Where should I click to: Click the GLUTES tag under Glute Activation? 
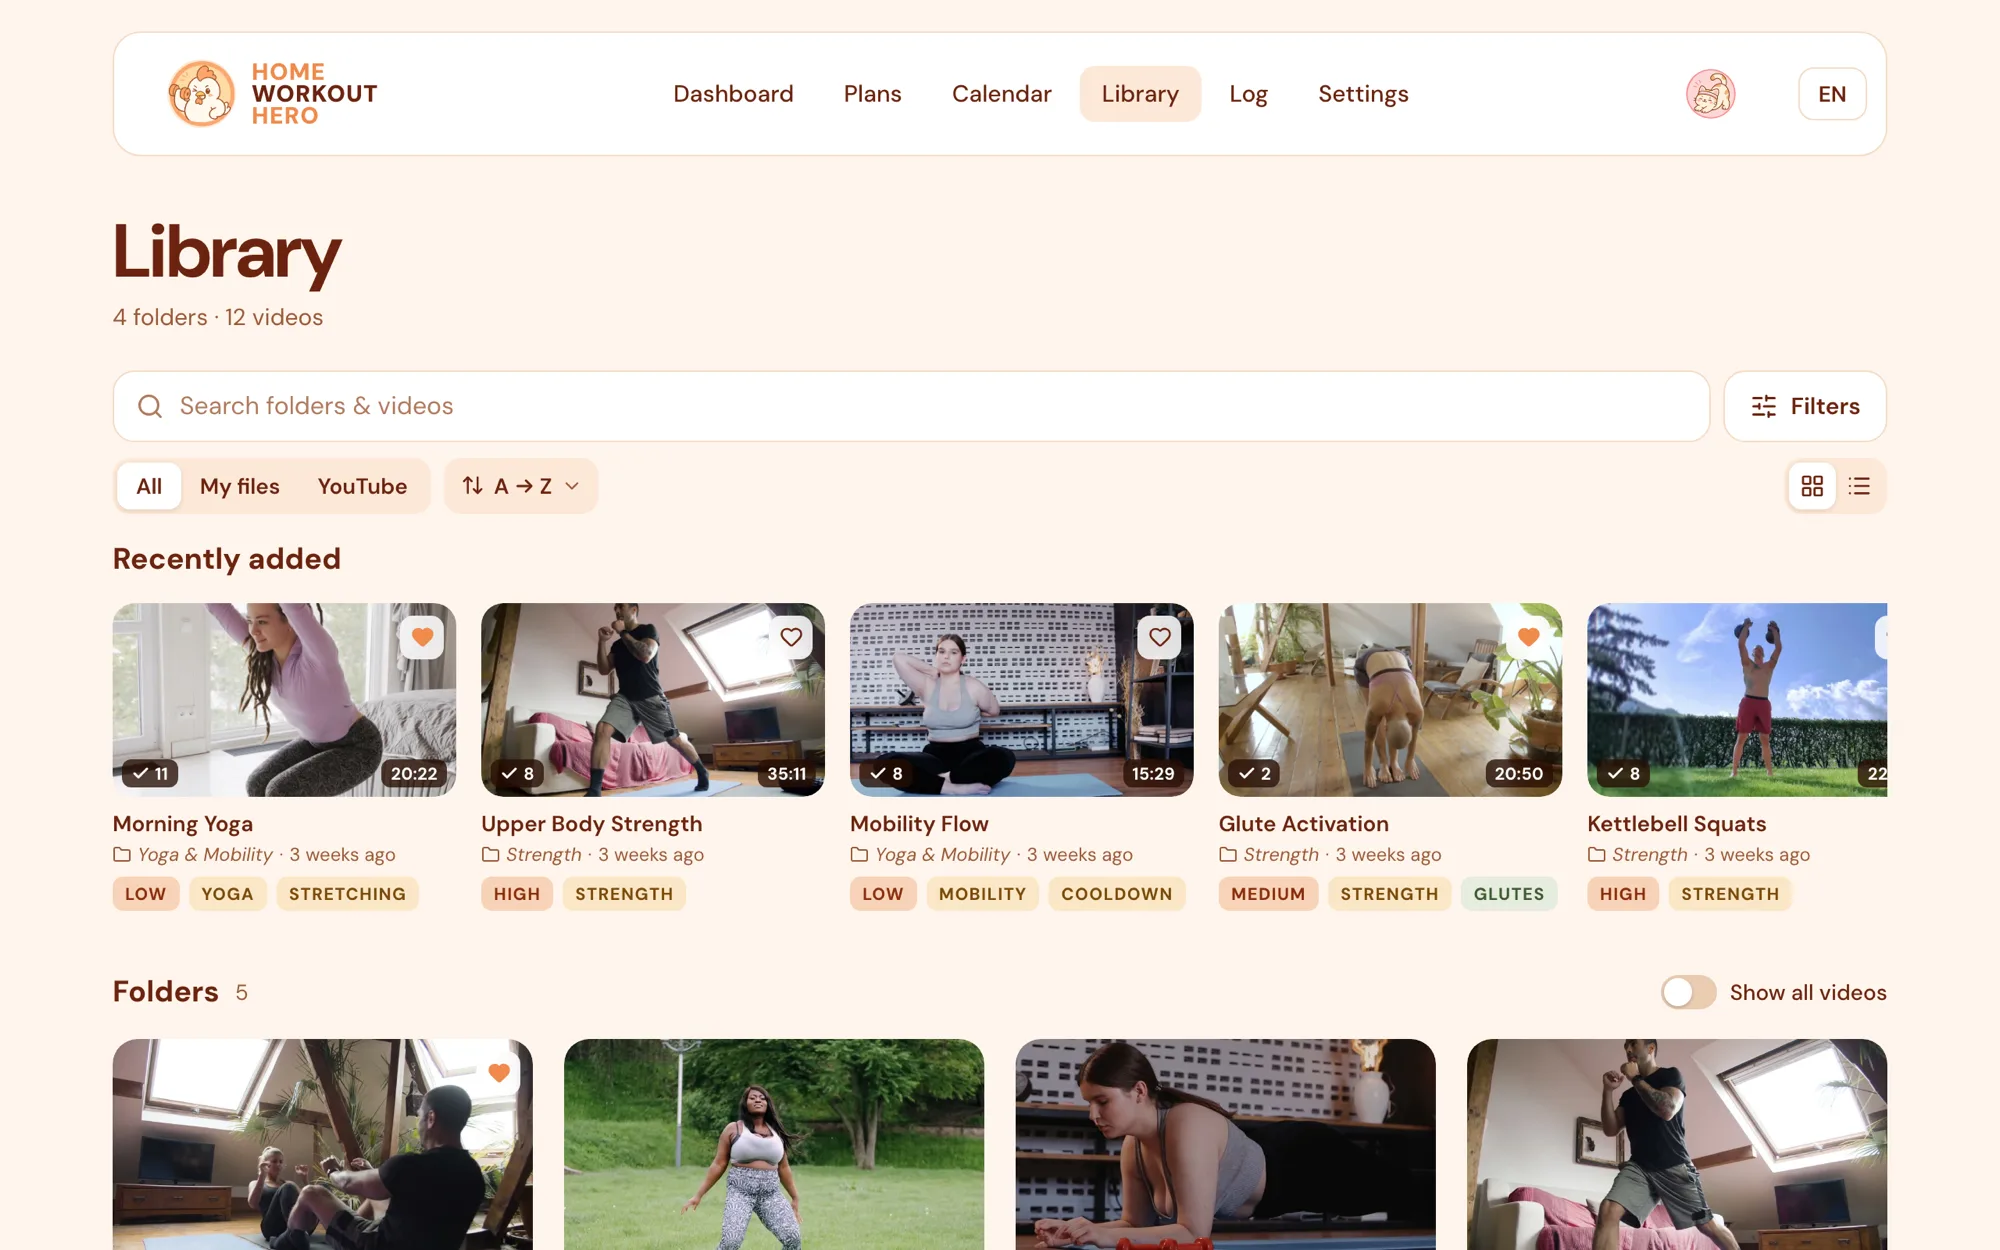pyautogui.click(x=1508, y=894)
